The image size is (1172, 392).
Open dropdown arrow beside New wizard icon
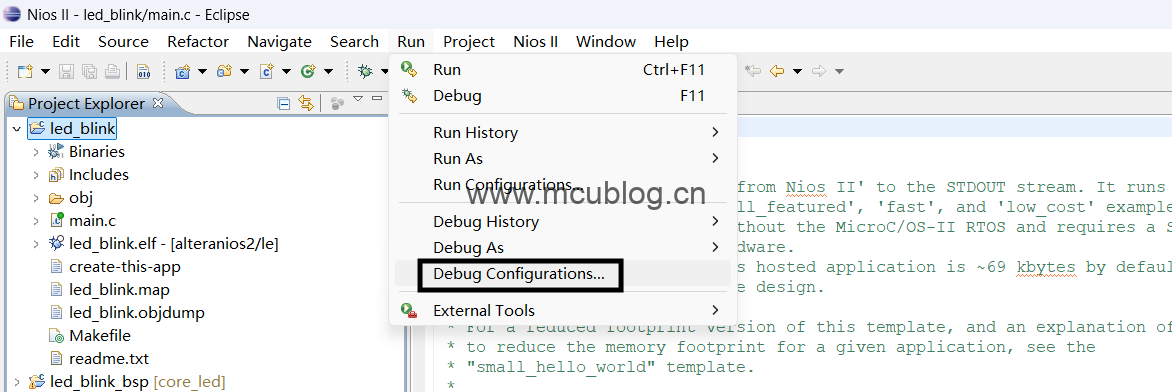(x=46, y=72)
